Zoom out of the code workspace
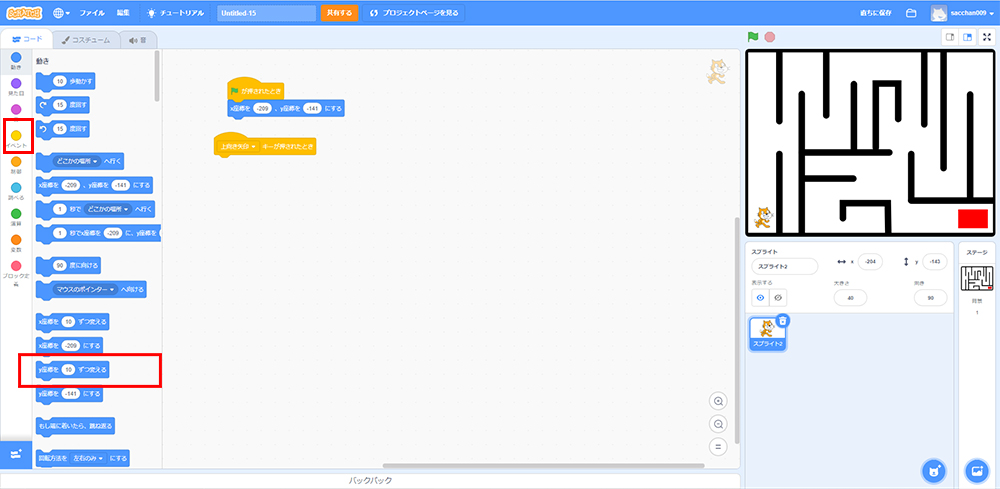This screenshot has height=489, width=1000. (717, 424)
